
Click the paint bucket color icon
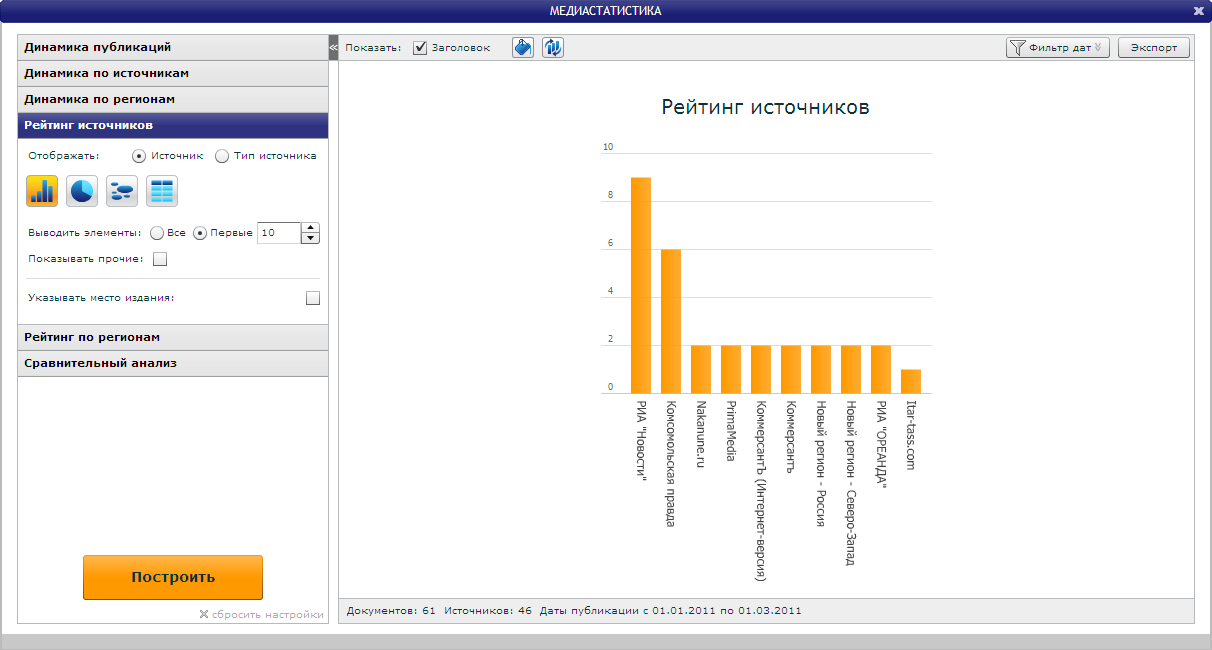[x=523, y=47]
